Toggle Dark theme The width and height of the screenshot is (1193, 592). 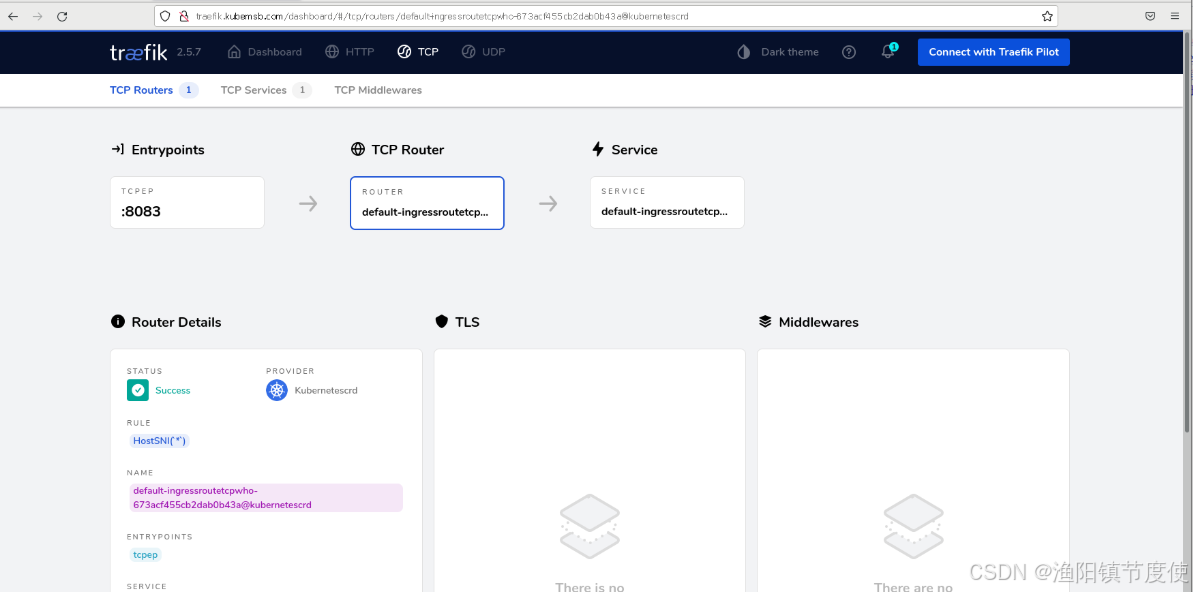coord(778,52)
